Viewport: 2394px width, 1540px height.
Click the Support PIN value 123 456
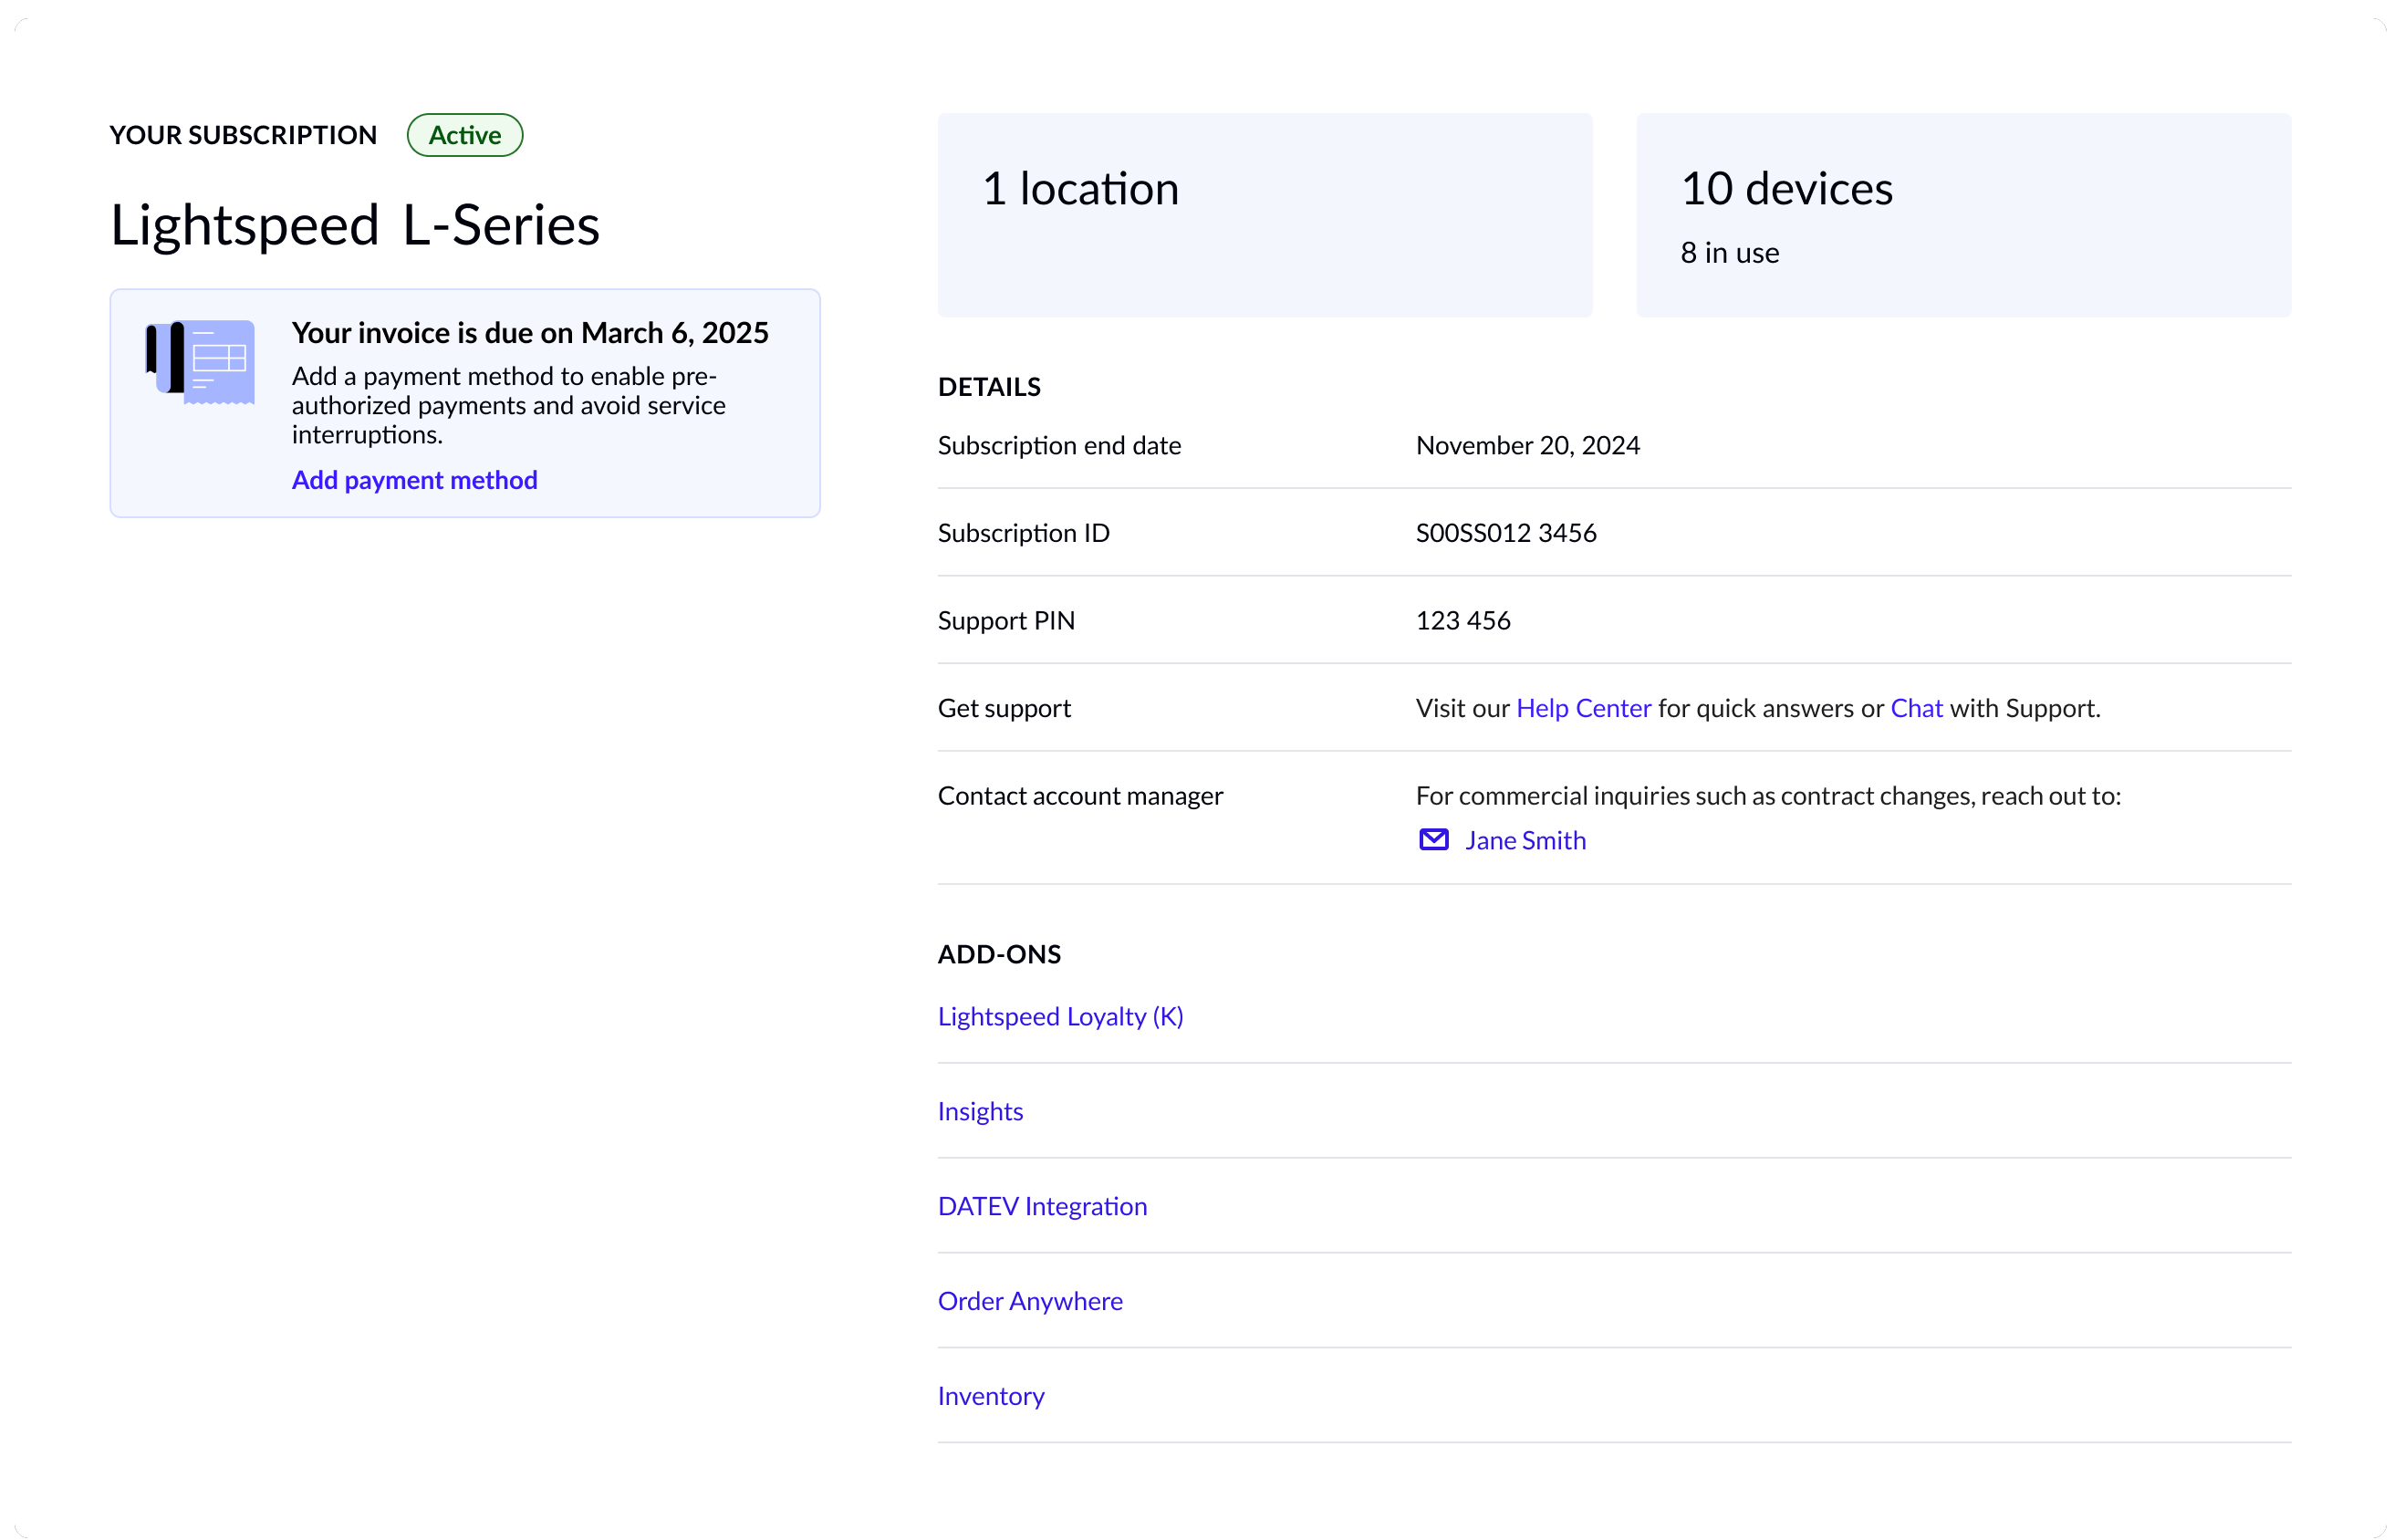(x=1462, y=620)
